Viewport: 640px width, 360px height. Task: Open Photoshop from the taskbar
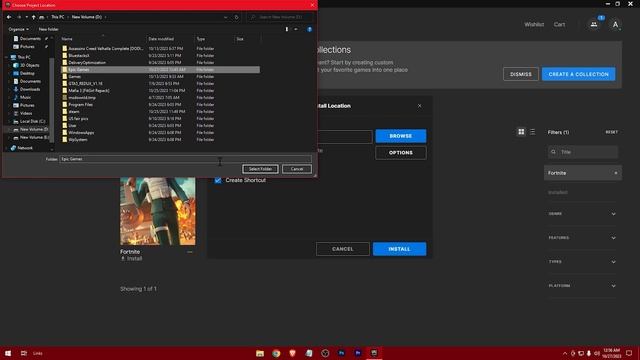[x=342, y=353]
